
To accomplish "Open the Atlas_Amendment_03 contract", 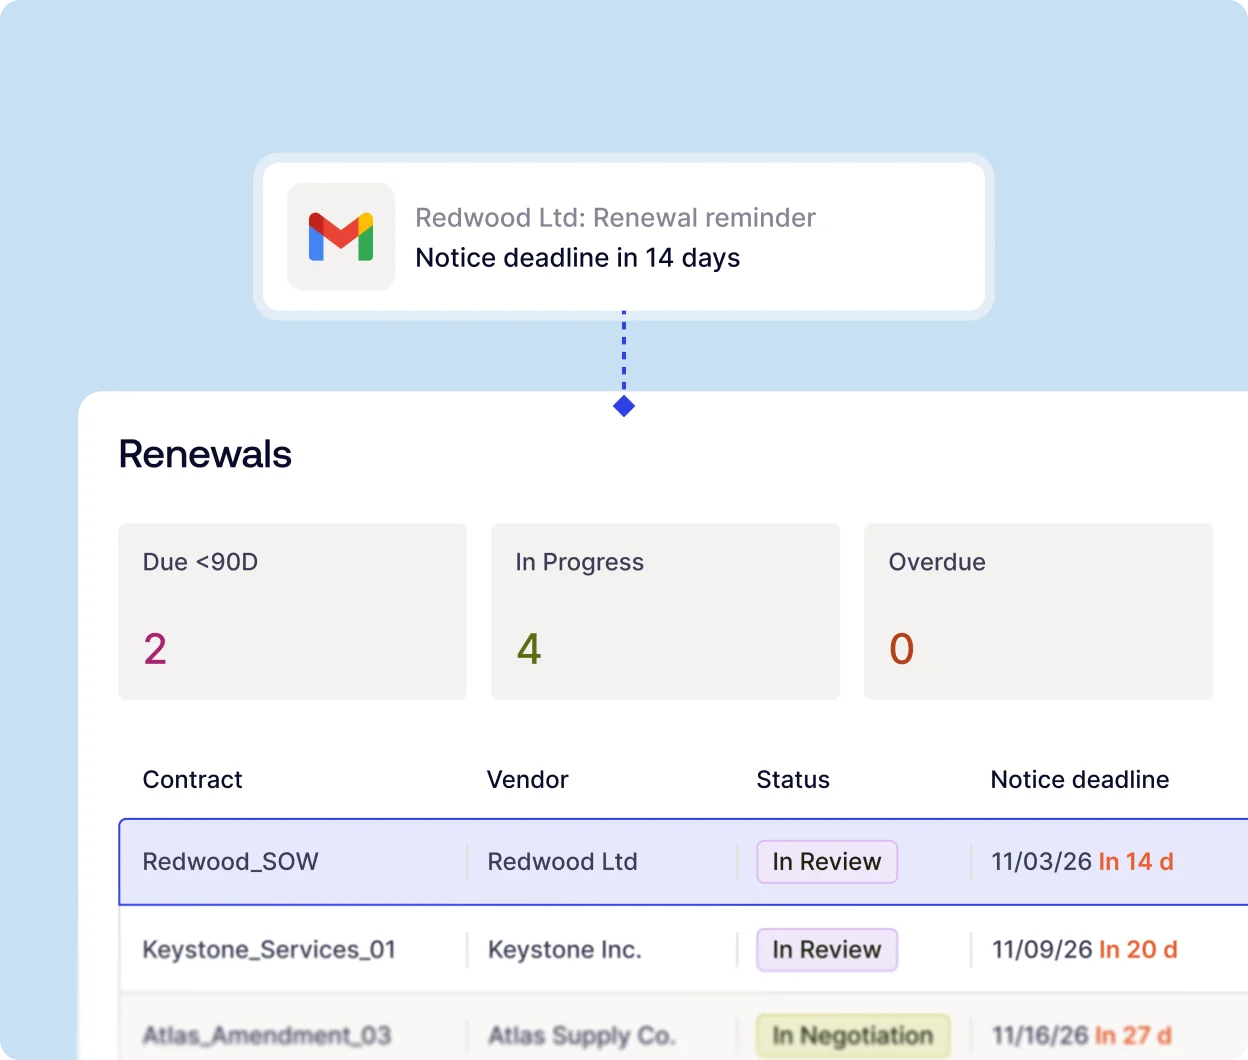I will click(267, 1036).
